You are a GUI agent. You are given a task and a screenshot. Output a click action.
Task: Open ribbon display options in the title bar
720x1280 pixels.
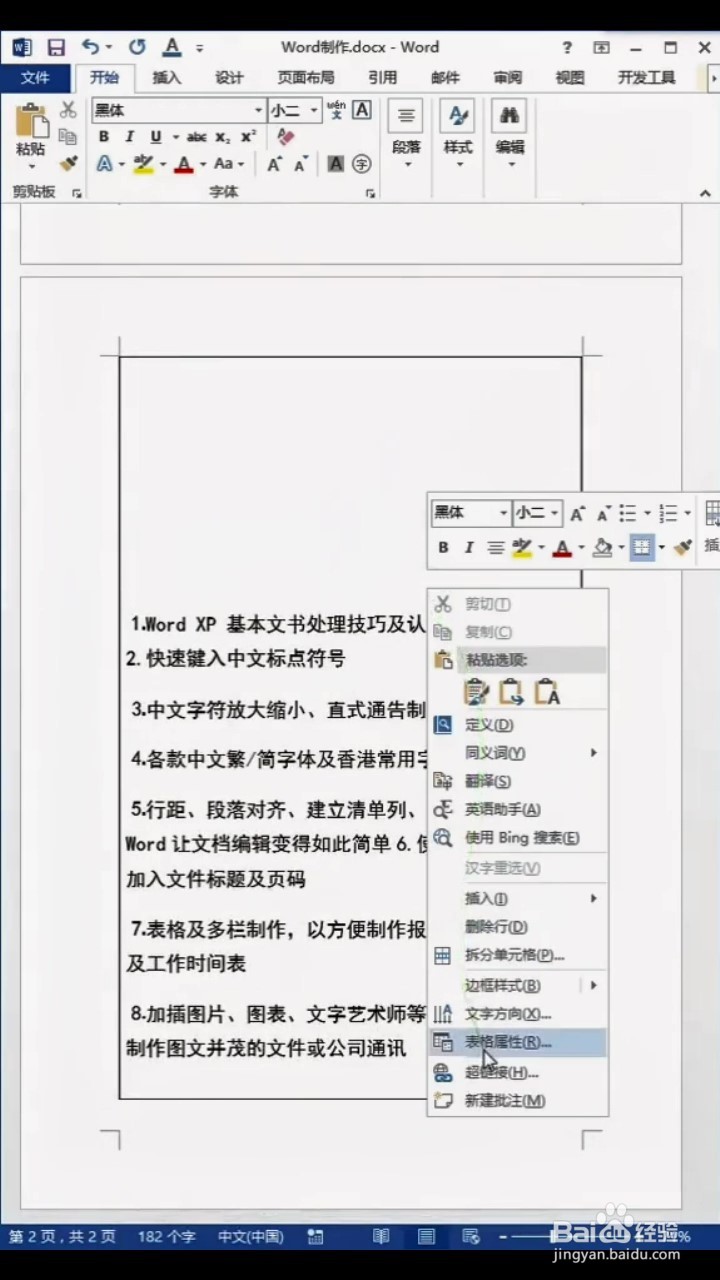pyautogui.click(x=601, y=47)
